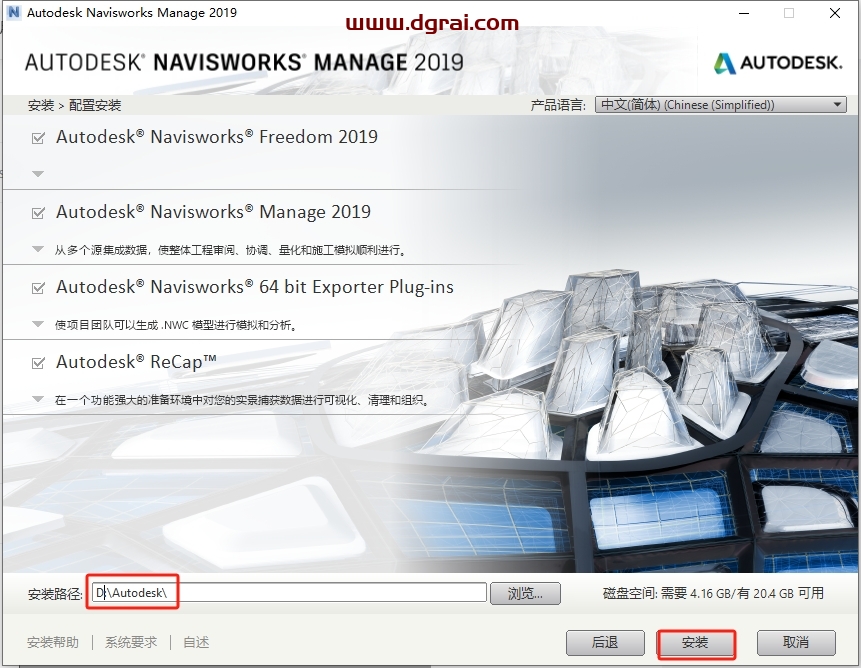
Task: Expand Exporter Plug-ins configuration arrow
Action: (x=38, y=324)
